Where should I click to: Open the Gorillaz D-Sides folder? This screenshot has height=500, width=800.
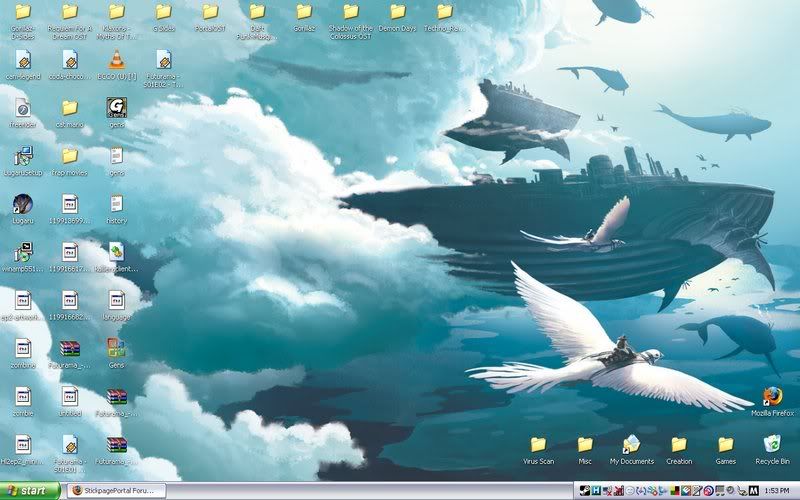[23, 12]
